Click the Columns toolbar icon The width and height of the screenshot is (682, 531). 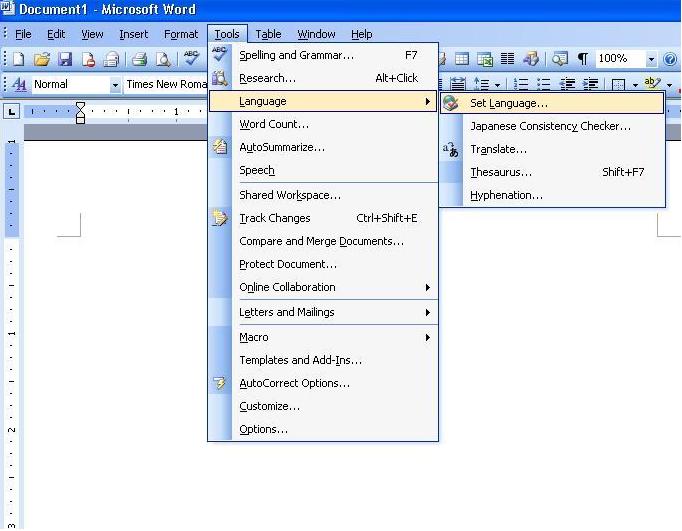(x=507, y=60)
